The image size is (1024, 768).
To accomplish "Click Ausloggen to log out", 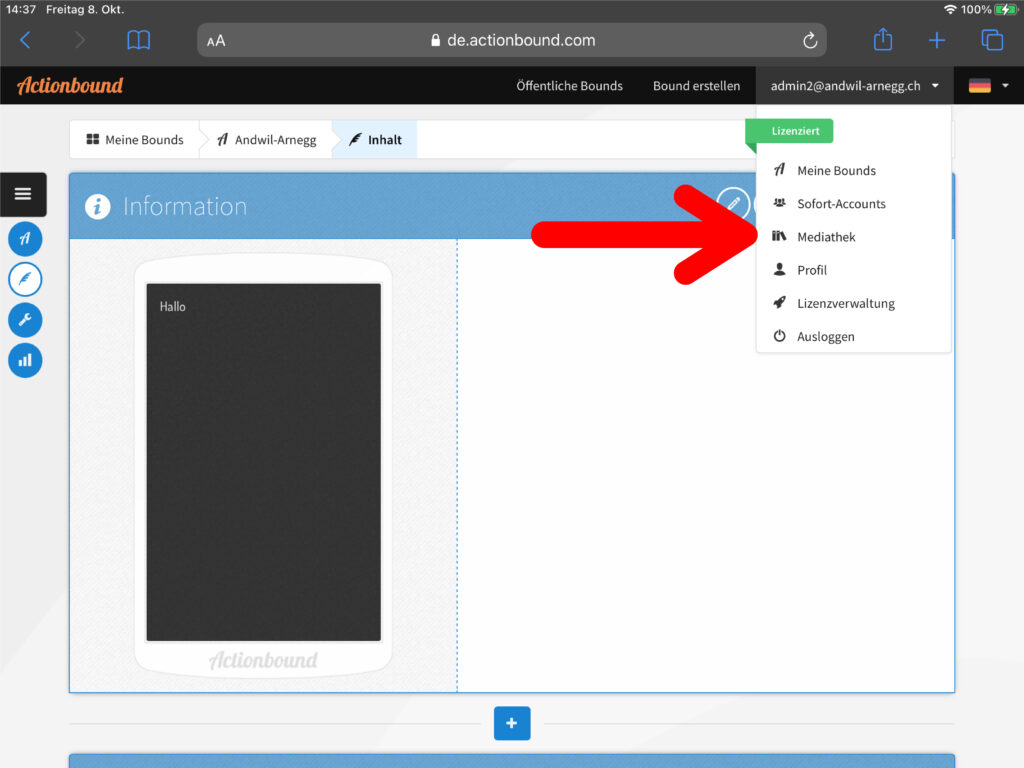I will pos(825,337).
